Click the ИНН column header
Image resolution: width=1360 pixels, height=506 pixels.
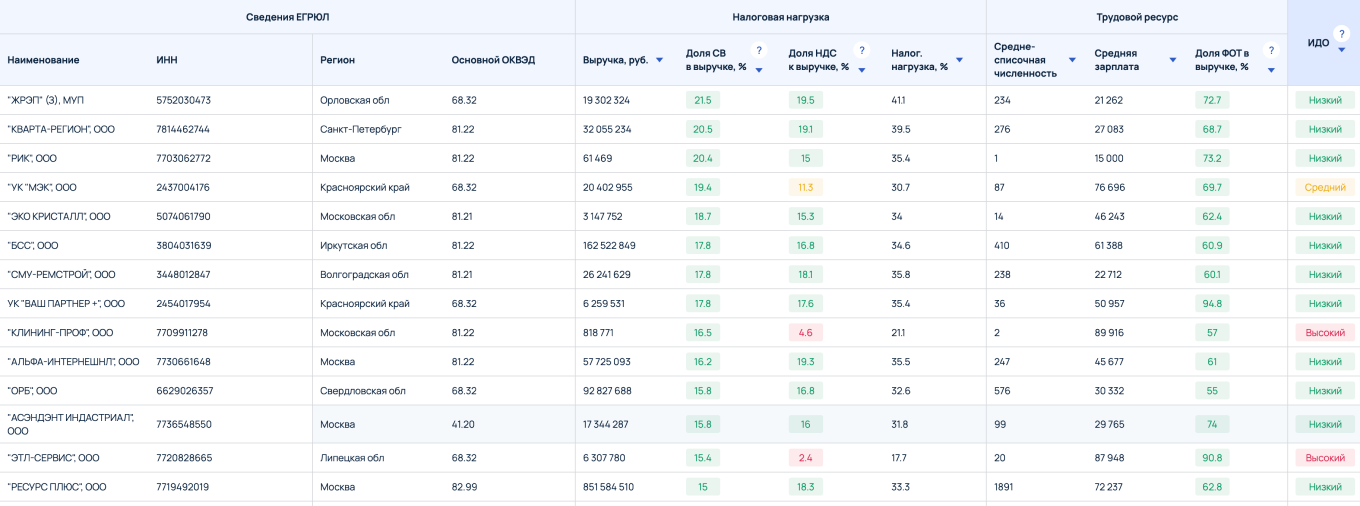pos(167,60)
